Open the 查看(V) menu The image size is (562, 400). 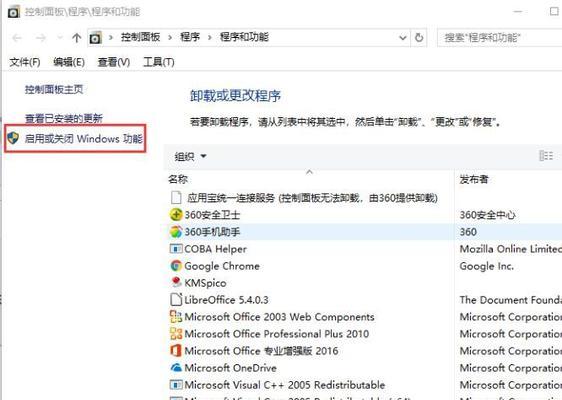click(114, 62)
